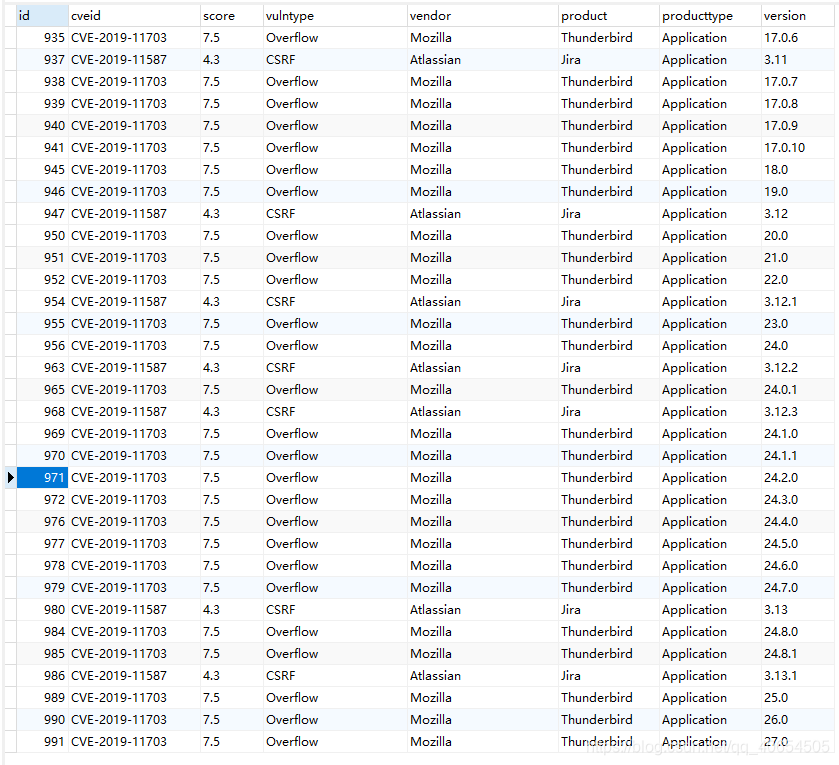Click version cell 27.0

coord(797,741)
